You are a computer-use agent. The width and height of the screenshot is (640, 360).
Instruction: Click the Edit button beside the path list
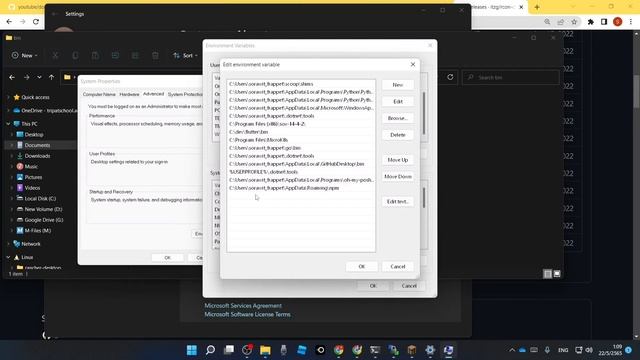tap(398, 102)
